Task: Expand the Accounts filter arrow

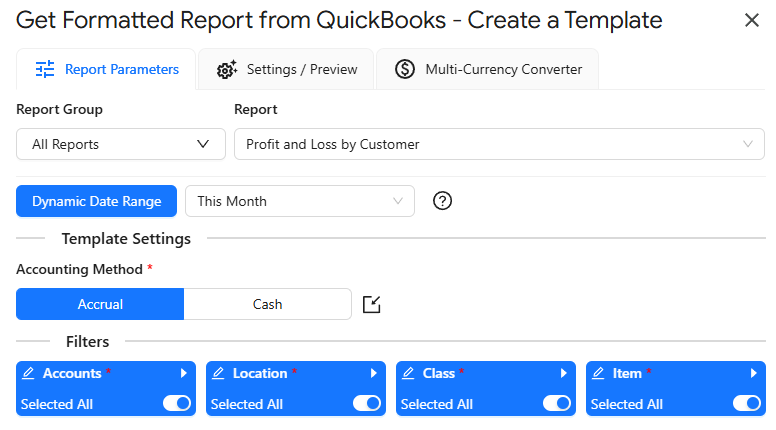Action: pyautogui.click(x=184, y=373)
